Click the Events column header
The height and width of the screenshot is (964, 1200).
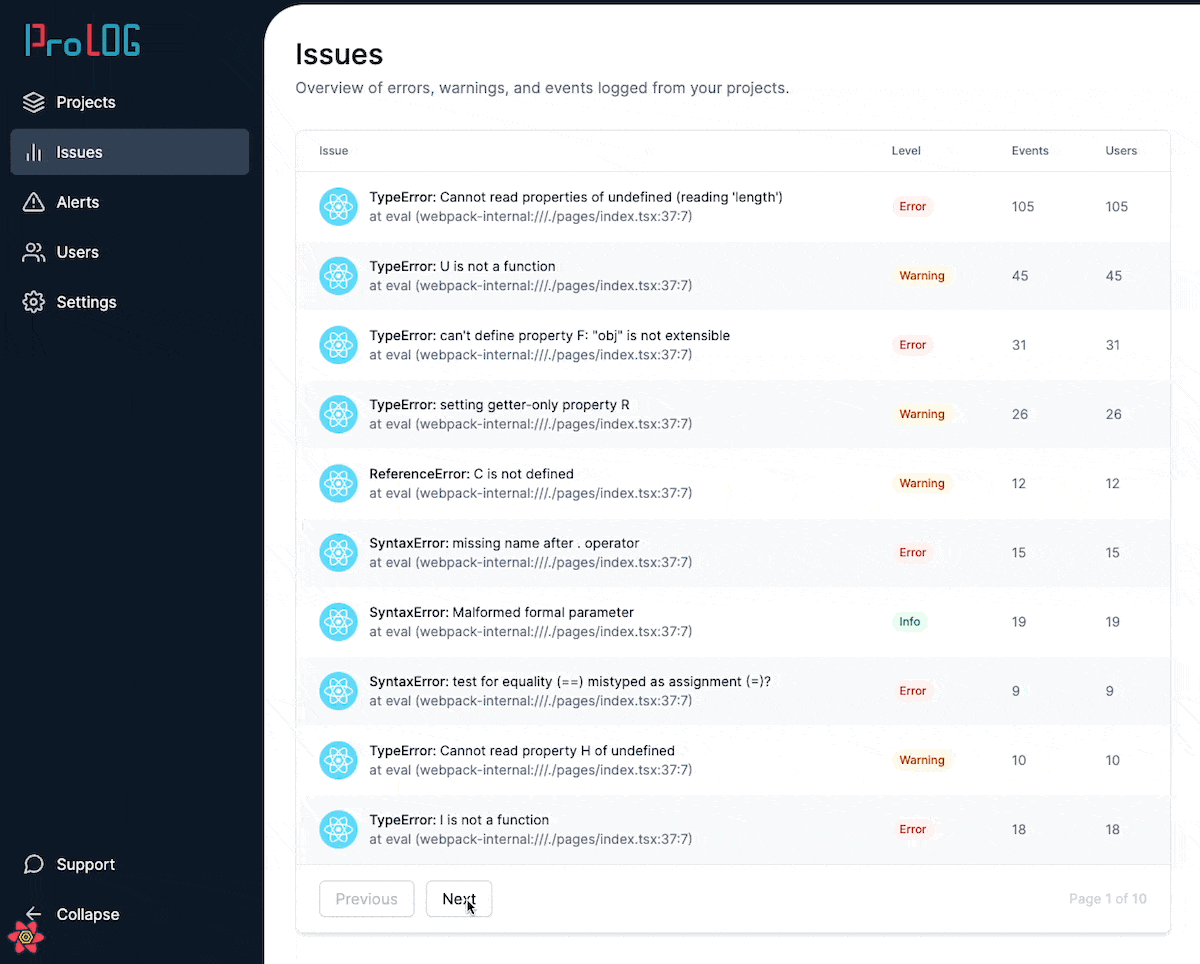tap(1030, 151)
